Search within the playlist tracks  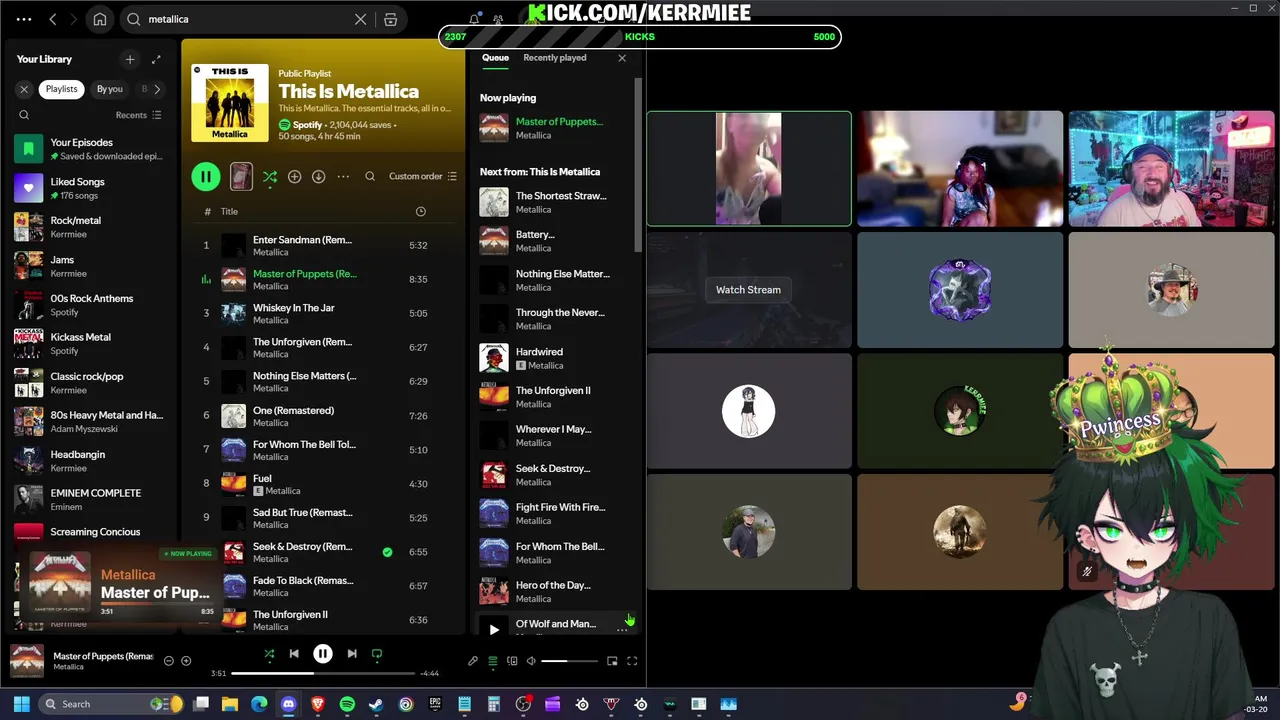pos(370,176)
